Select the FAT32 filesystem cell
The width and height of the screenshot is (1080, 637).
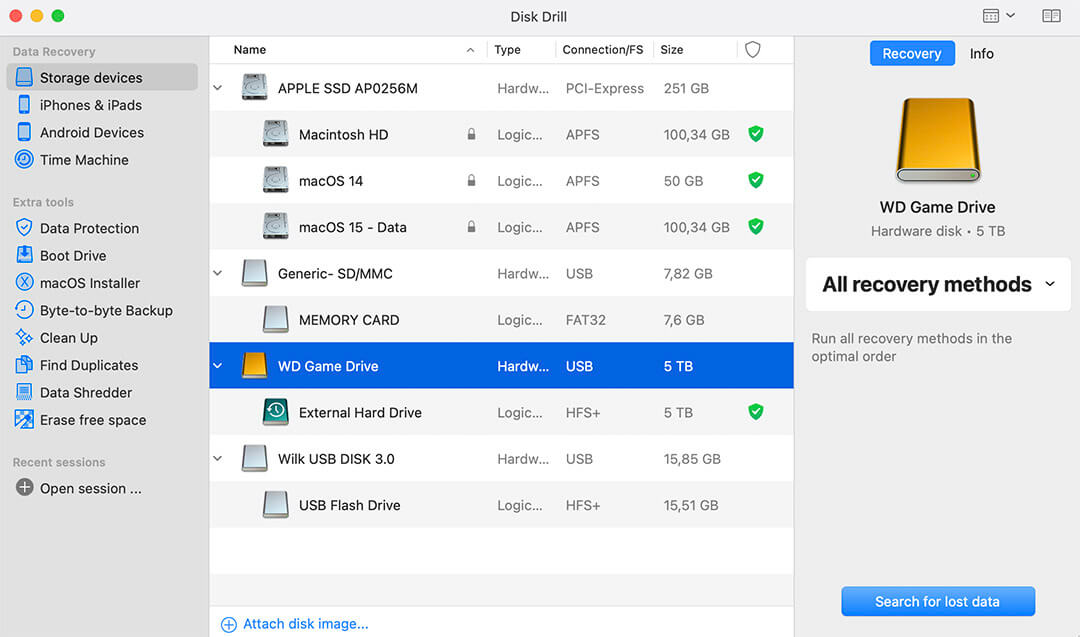pos(585,320)
